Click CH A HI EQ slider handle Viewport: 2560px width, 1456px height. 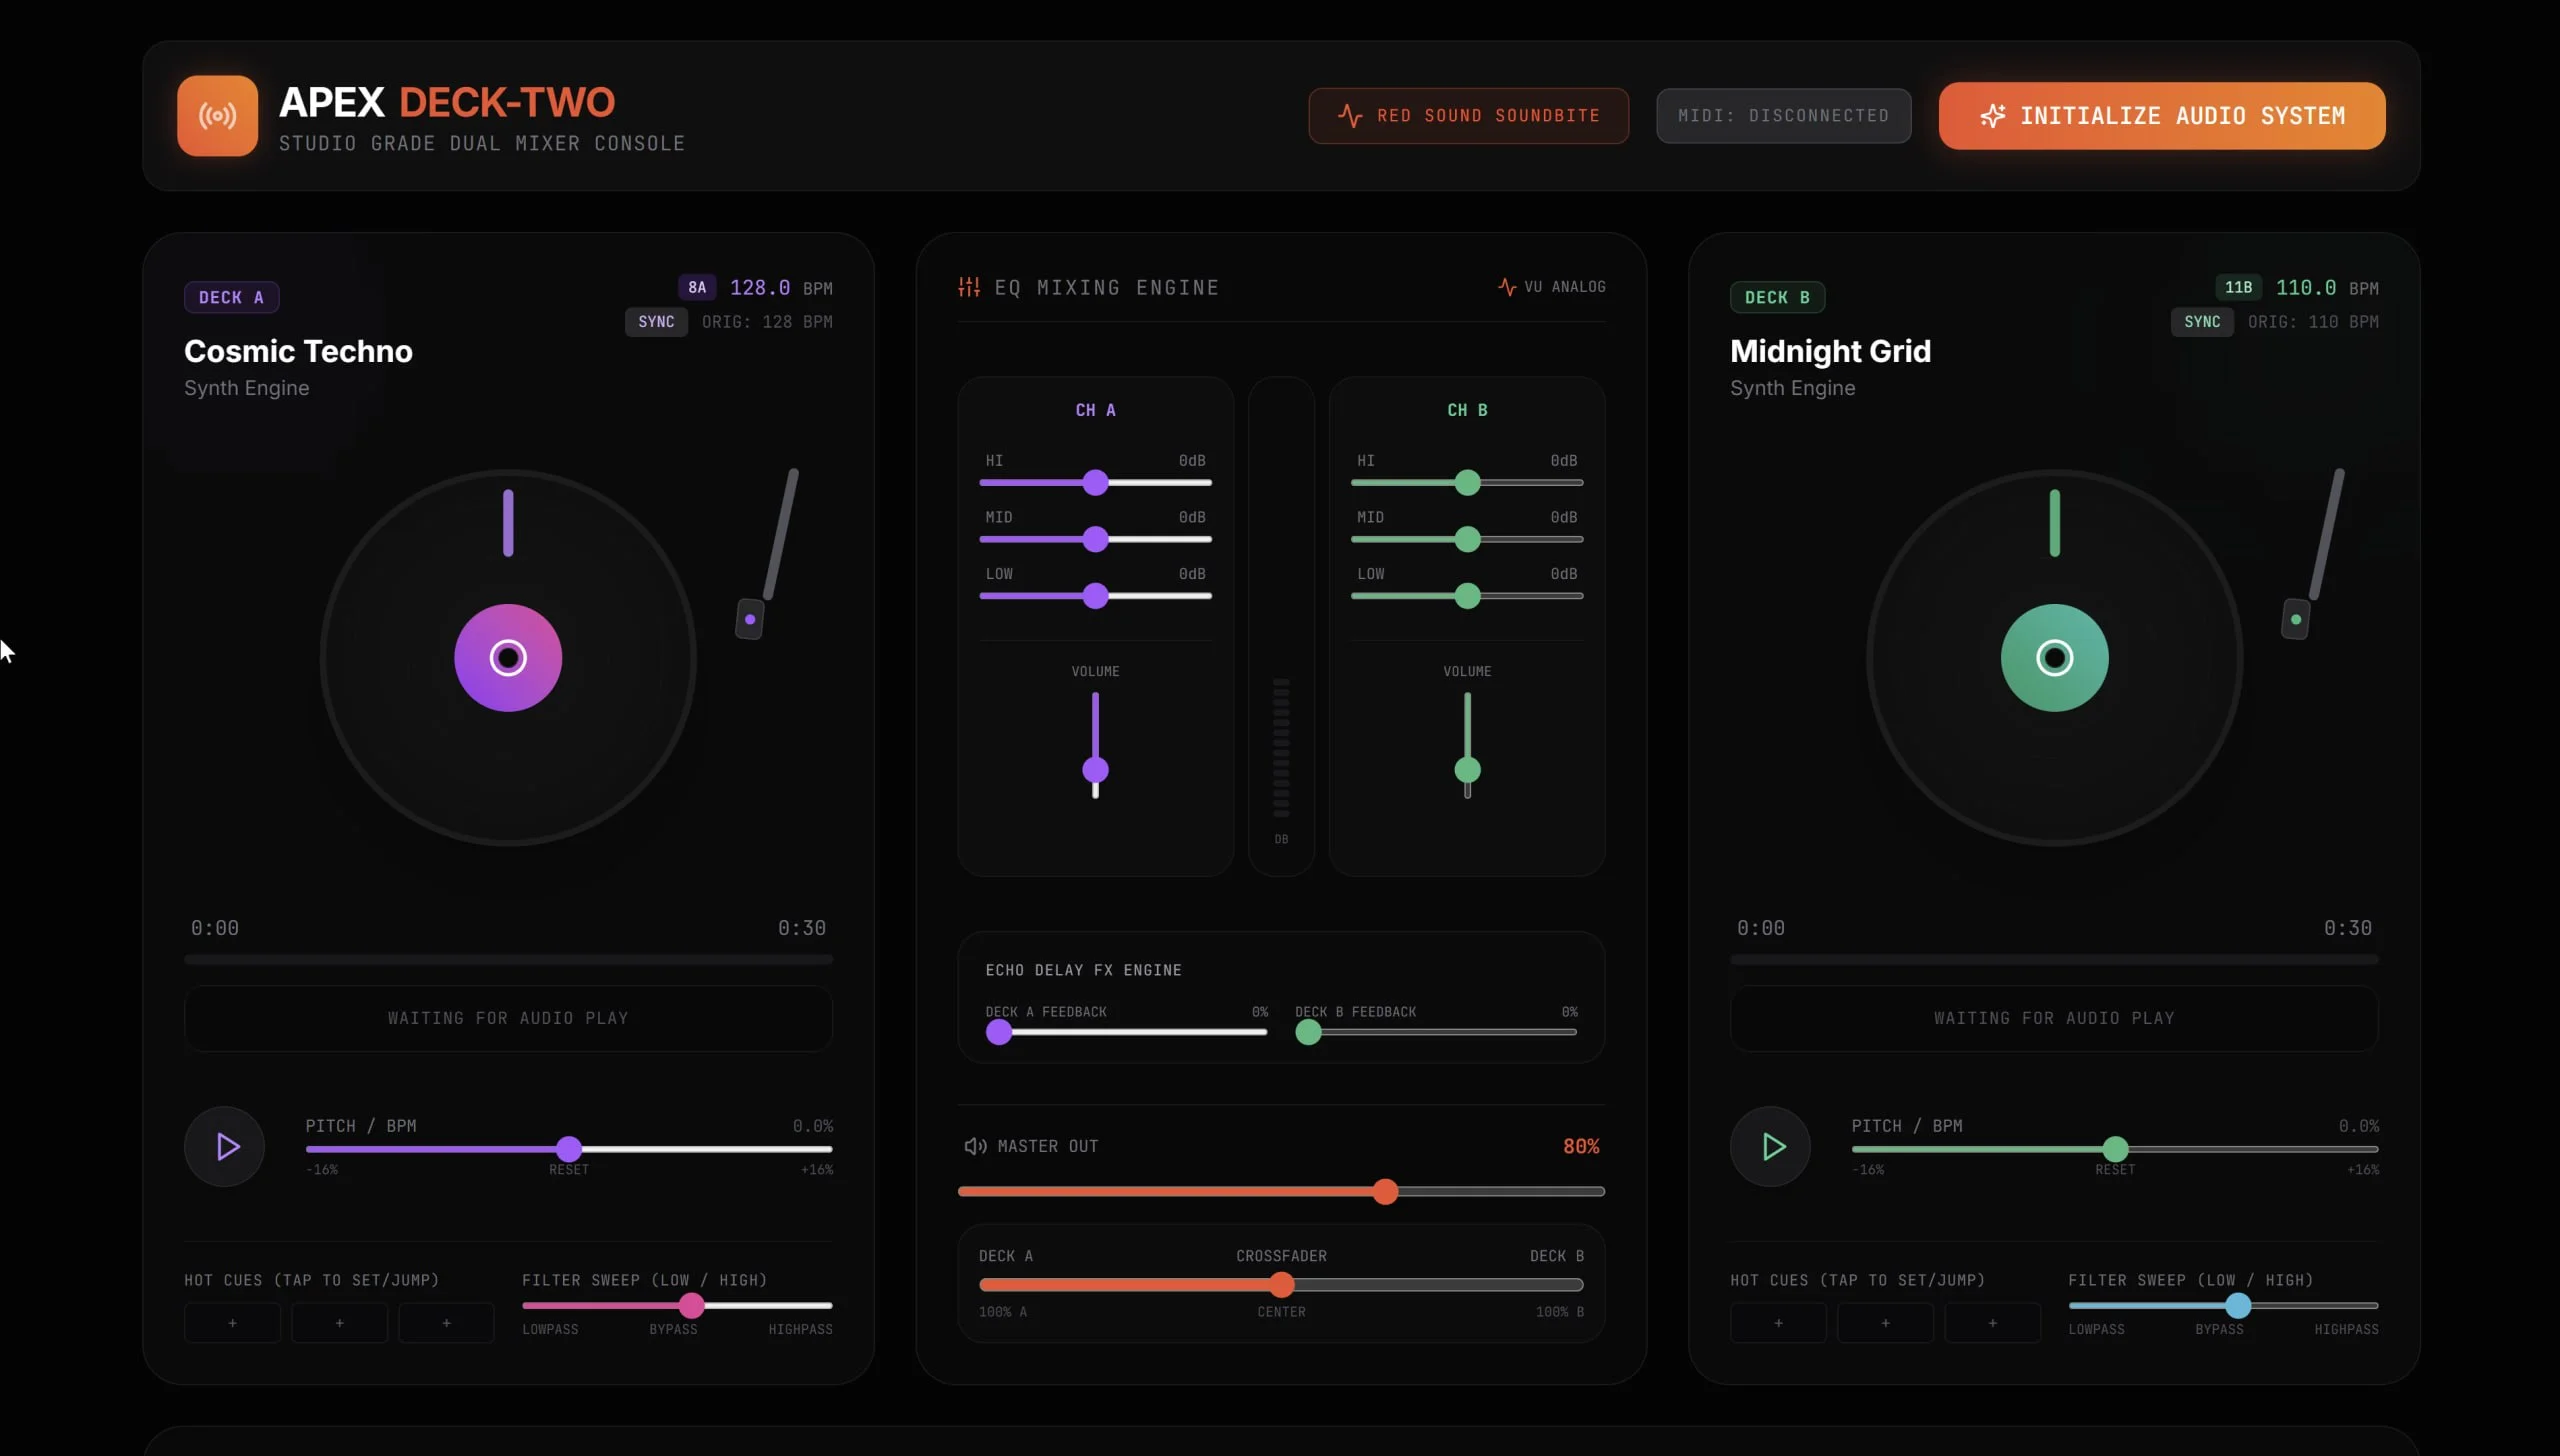tap(1095, 483)
